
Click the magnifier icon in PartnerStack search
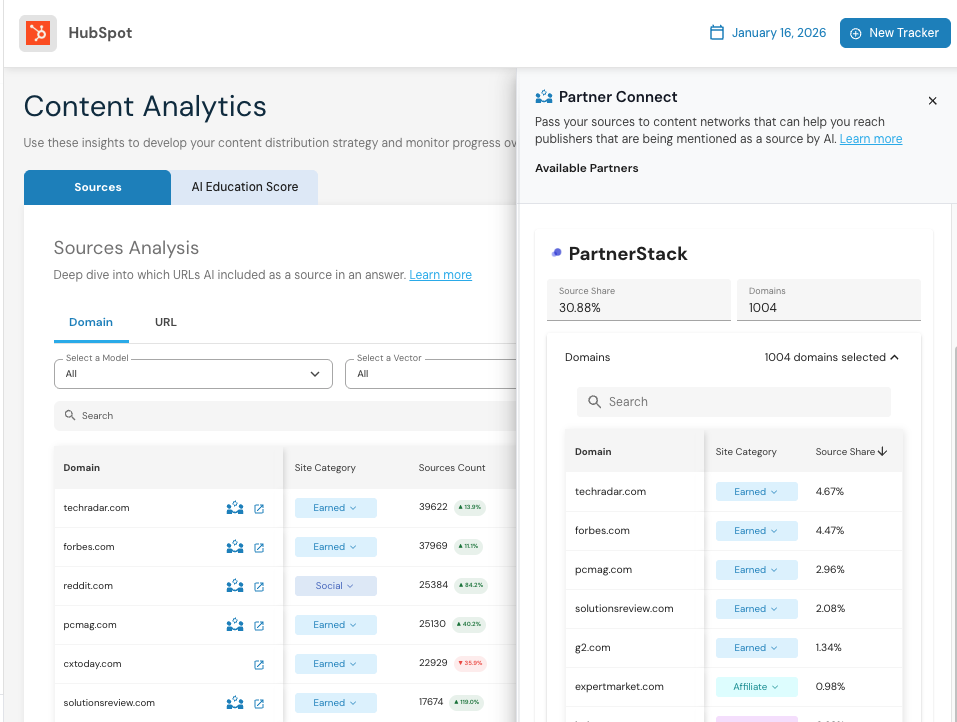coord(594,401)
